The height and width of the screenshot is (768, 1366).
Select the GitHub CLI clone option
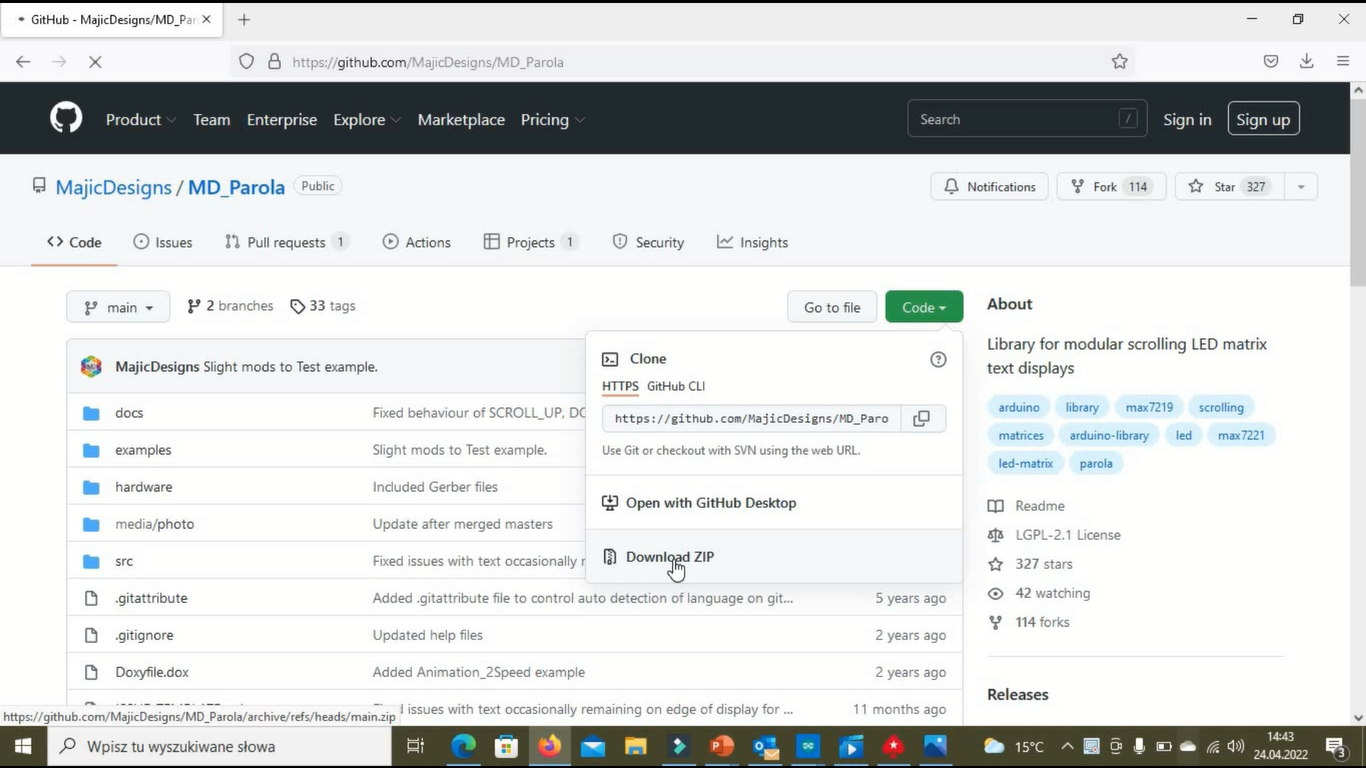tap(676, 386)
